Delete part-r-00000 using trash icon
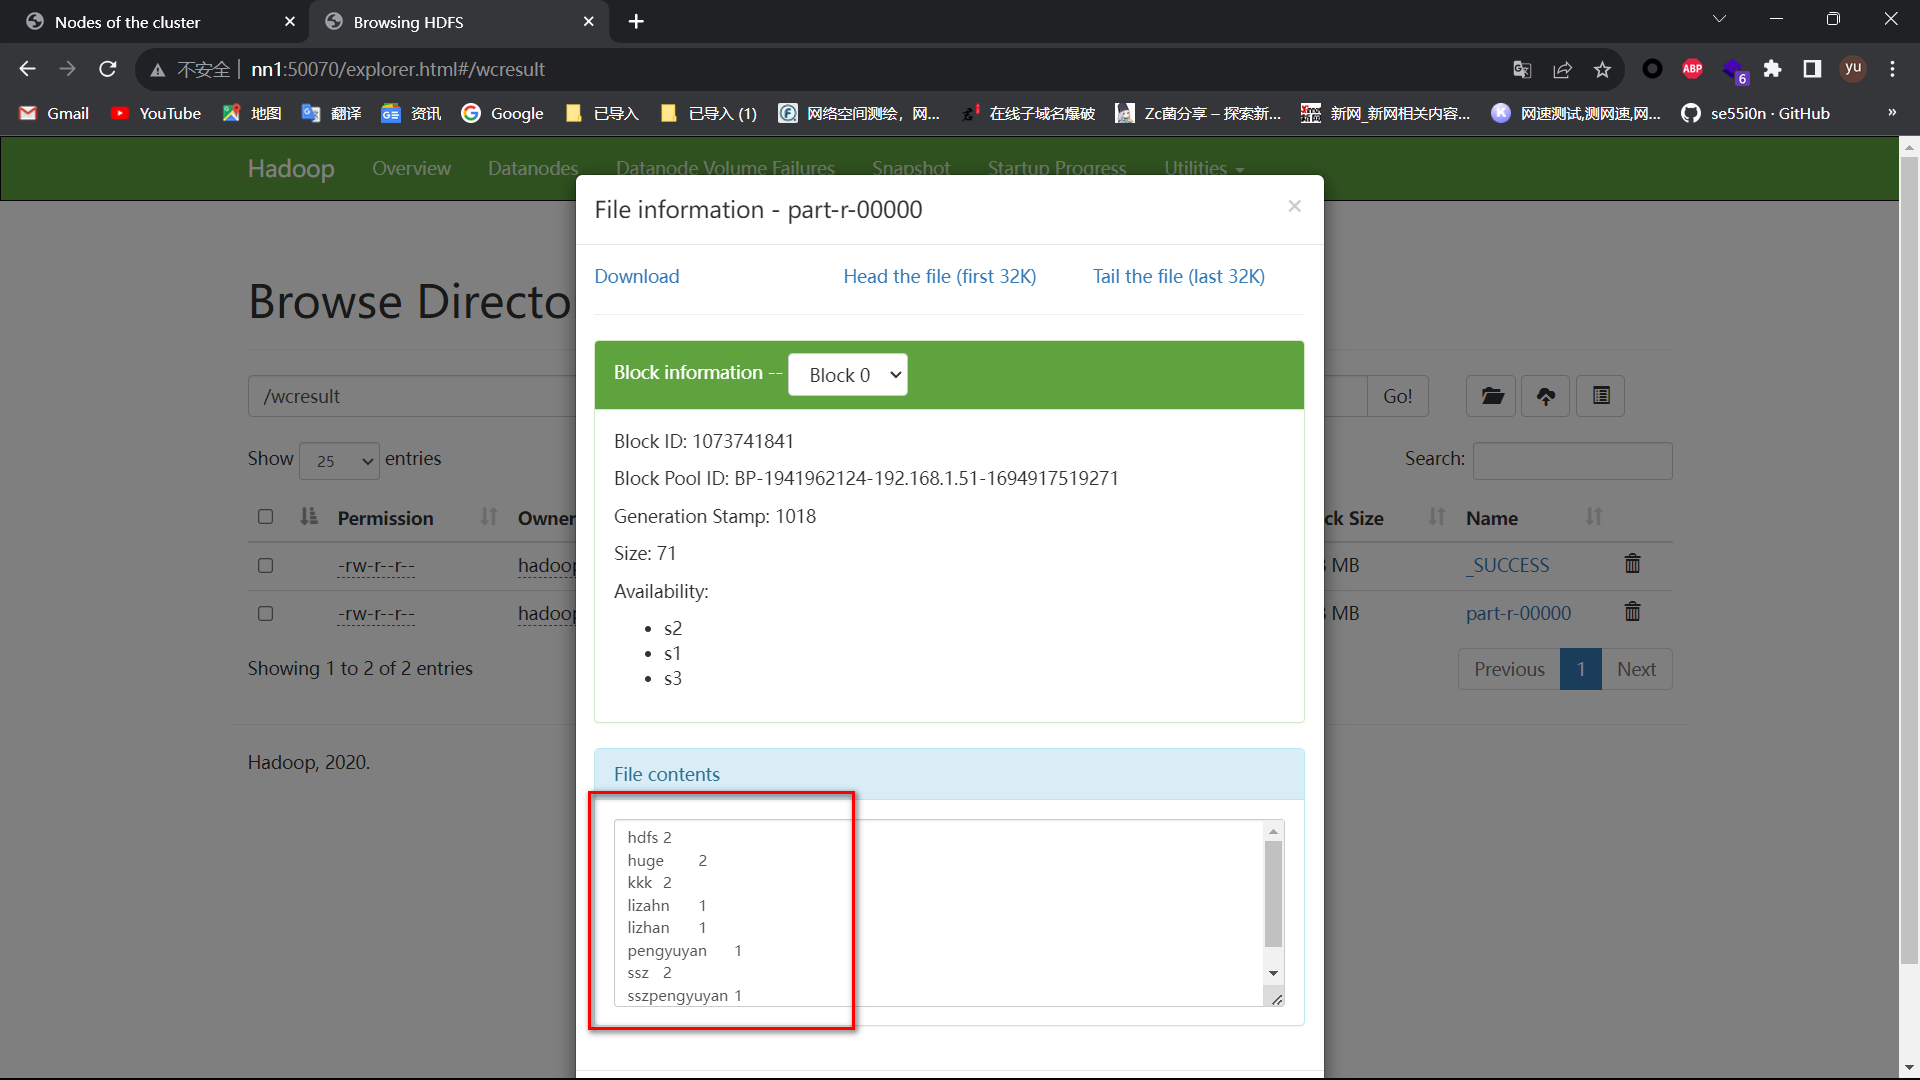 [1632, 612]
